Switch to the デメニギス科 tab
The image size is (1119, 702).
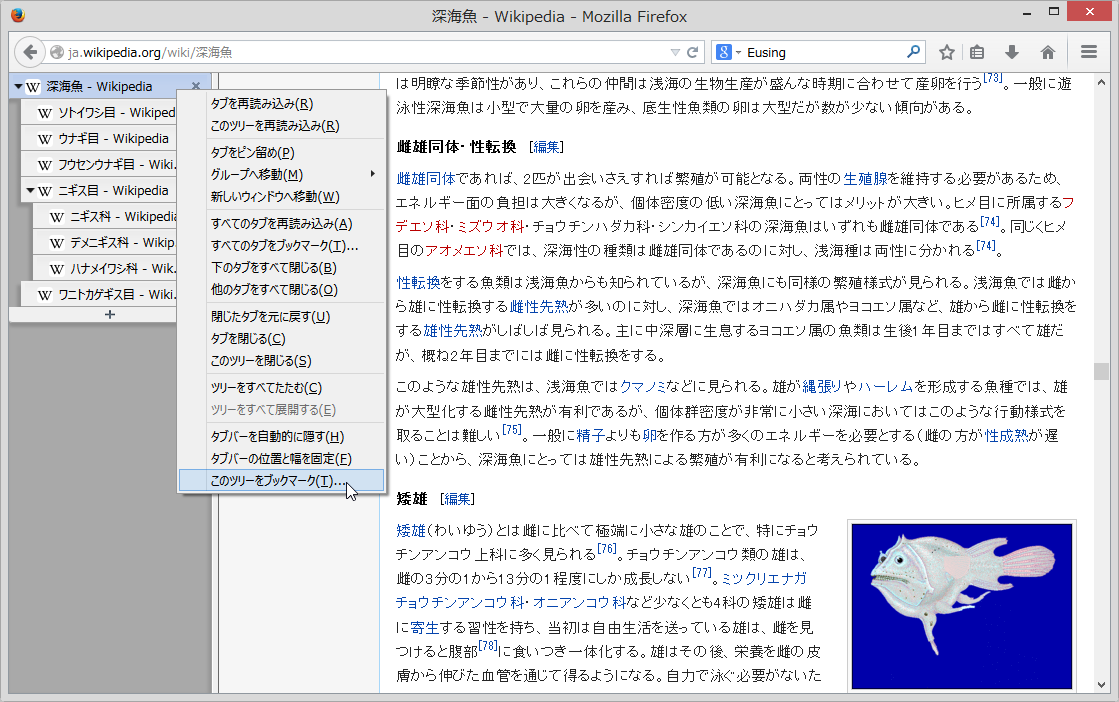pyautogui.click(x=105, y=243)
